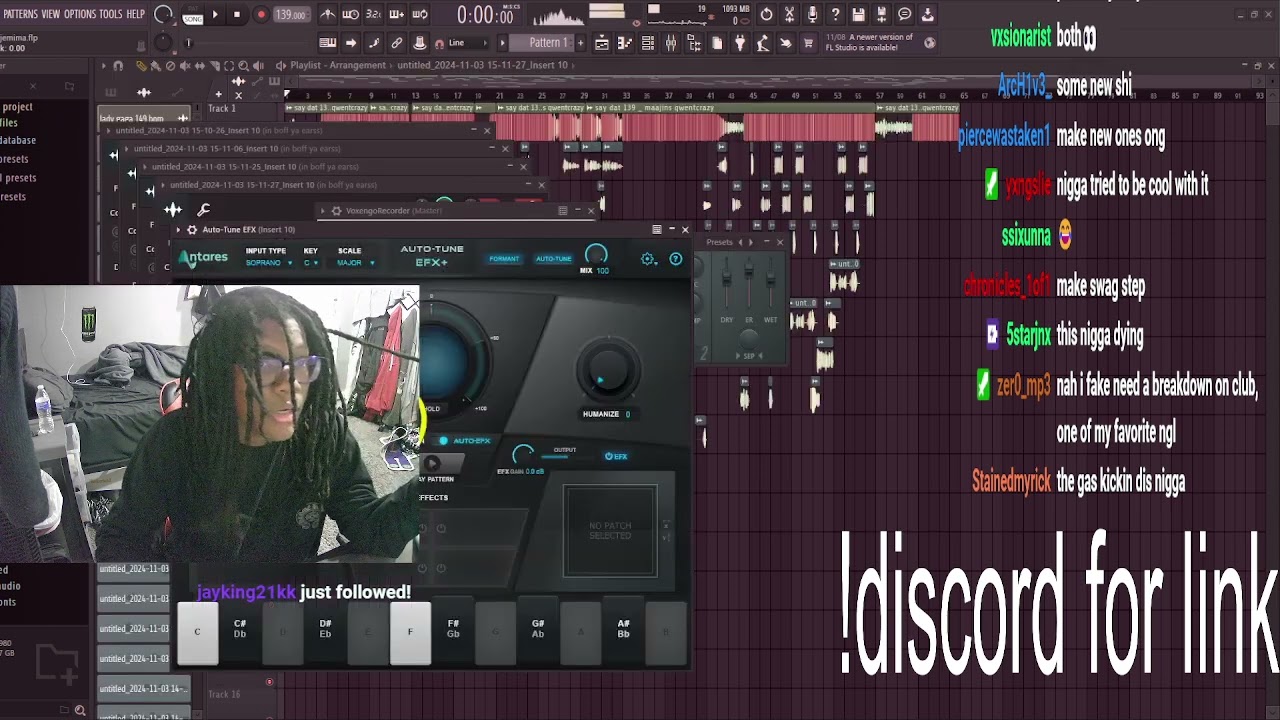The height and width of the screenshot is (720, 1280).
Task: Select the playlist zoom tool
Action: pos(243,65)
